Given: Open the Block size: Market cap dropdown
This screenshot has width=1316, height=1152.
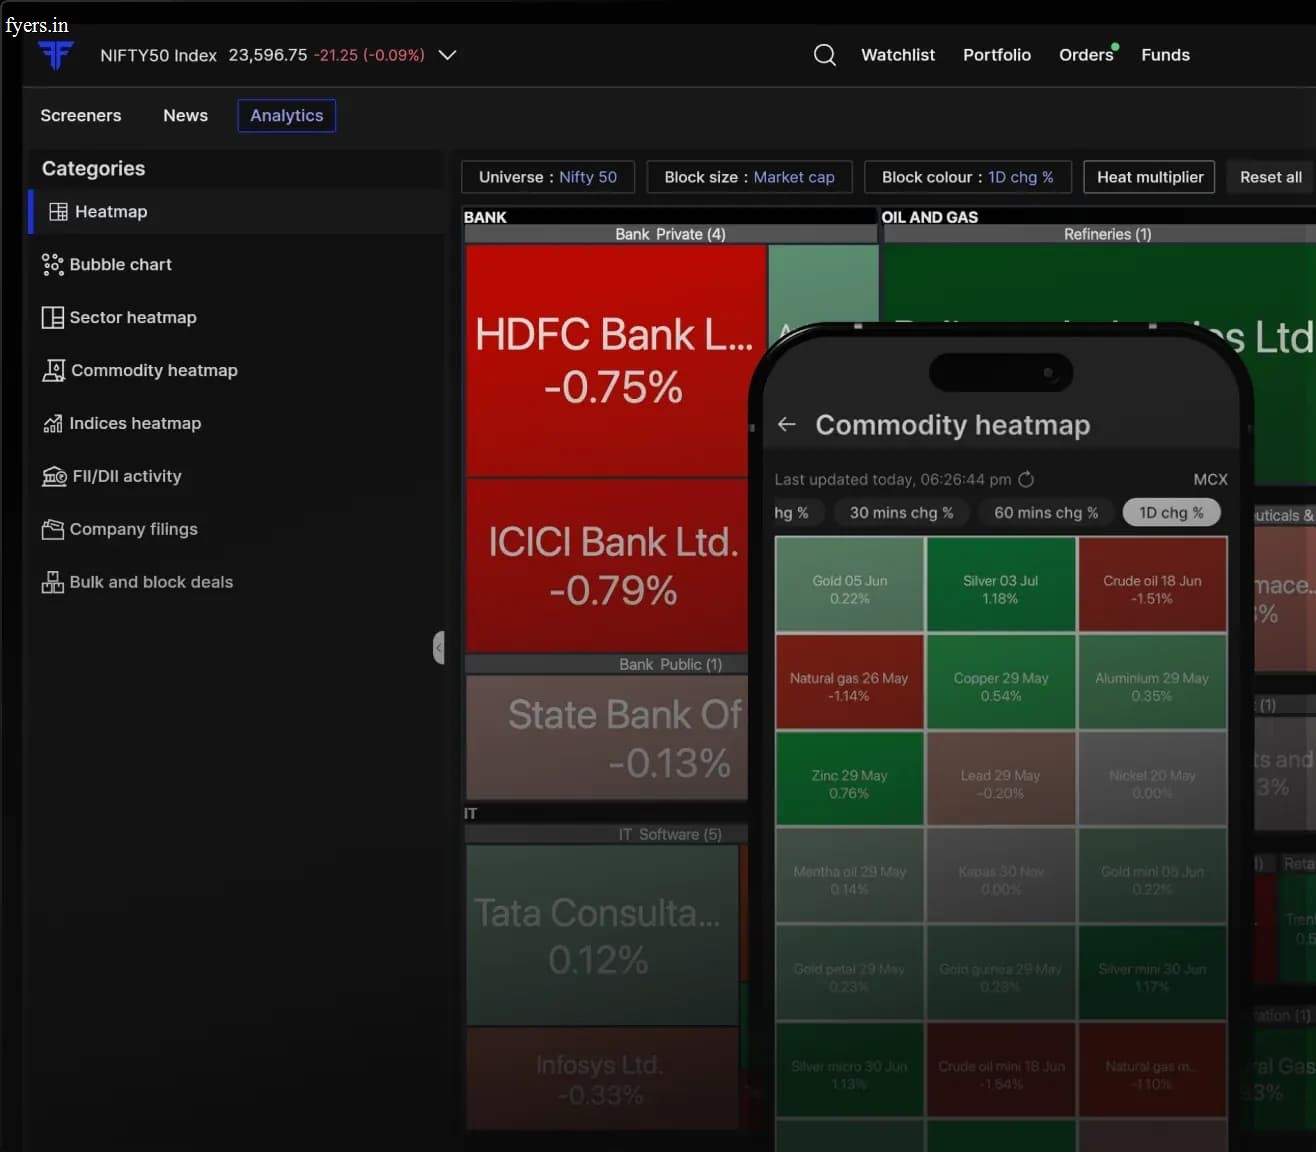Looking at the screenshot, I should (749, 177).
